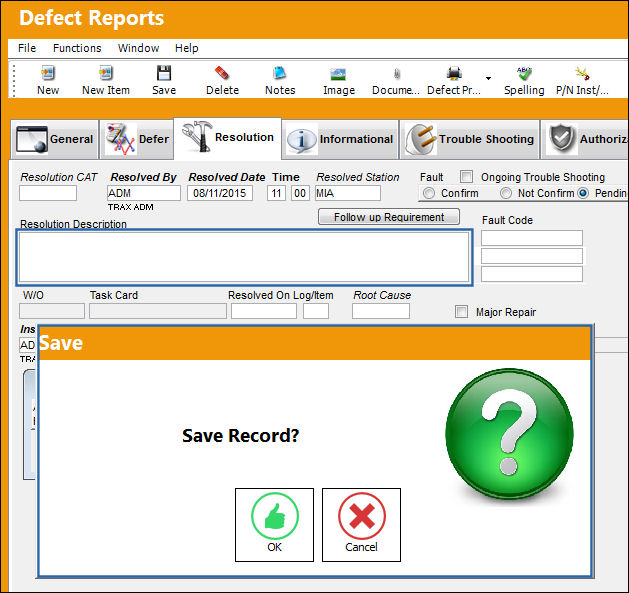The image size is (629, 593).
Task: Click the Resolved On Log field
Action: coord(264,311)
